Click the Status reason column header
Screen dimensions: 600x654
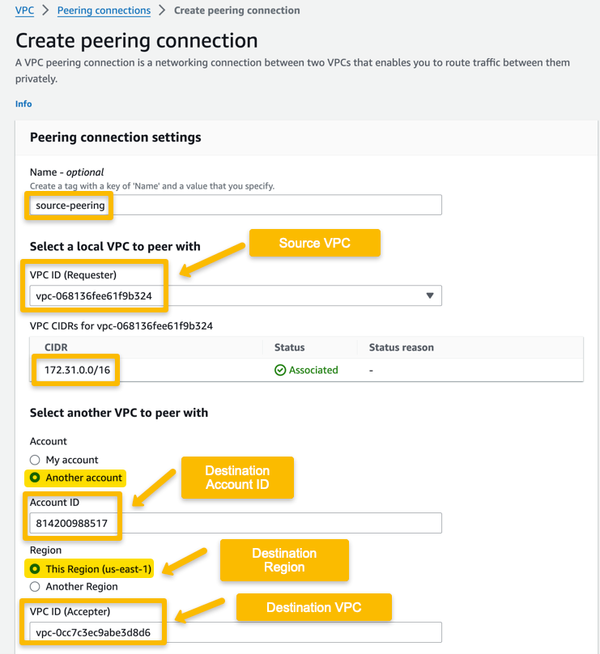(x=401, y=348)
